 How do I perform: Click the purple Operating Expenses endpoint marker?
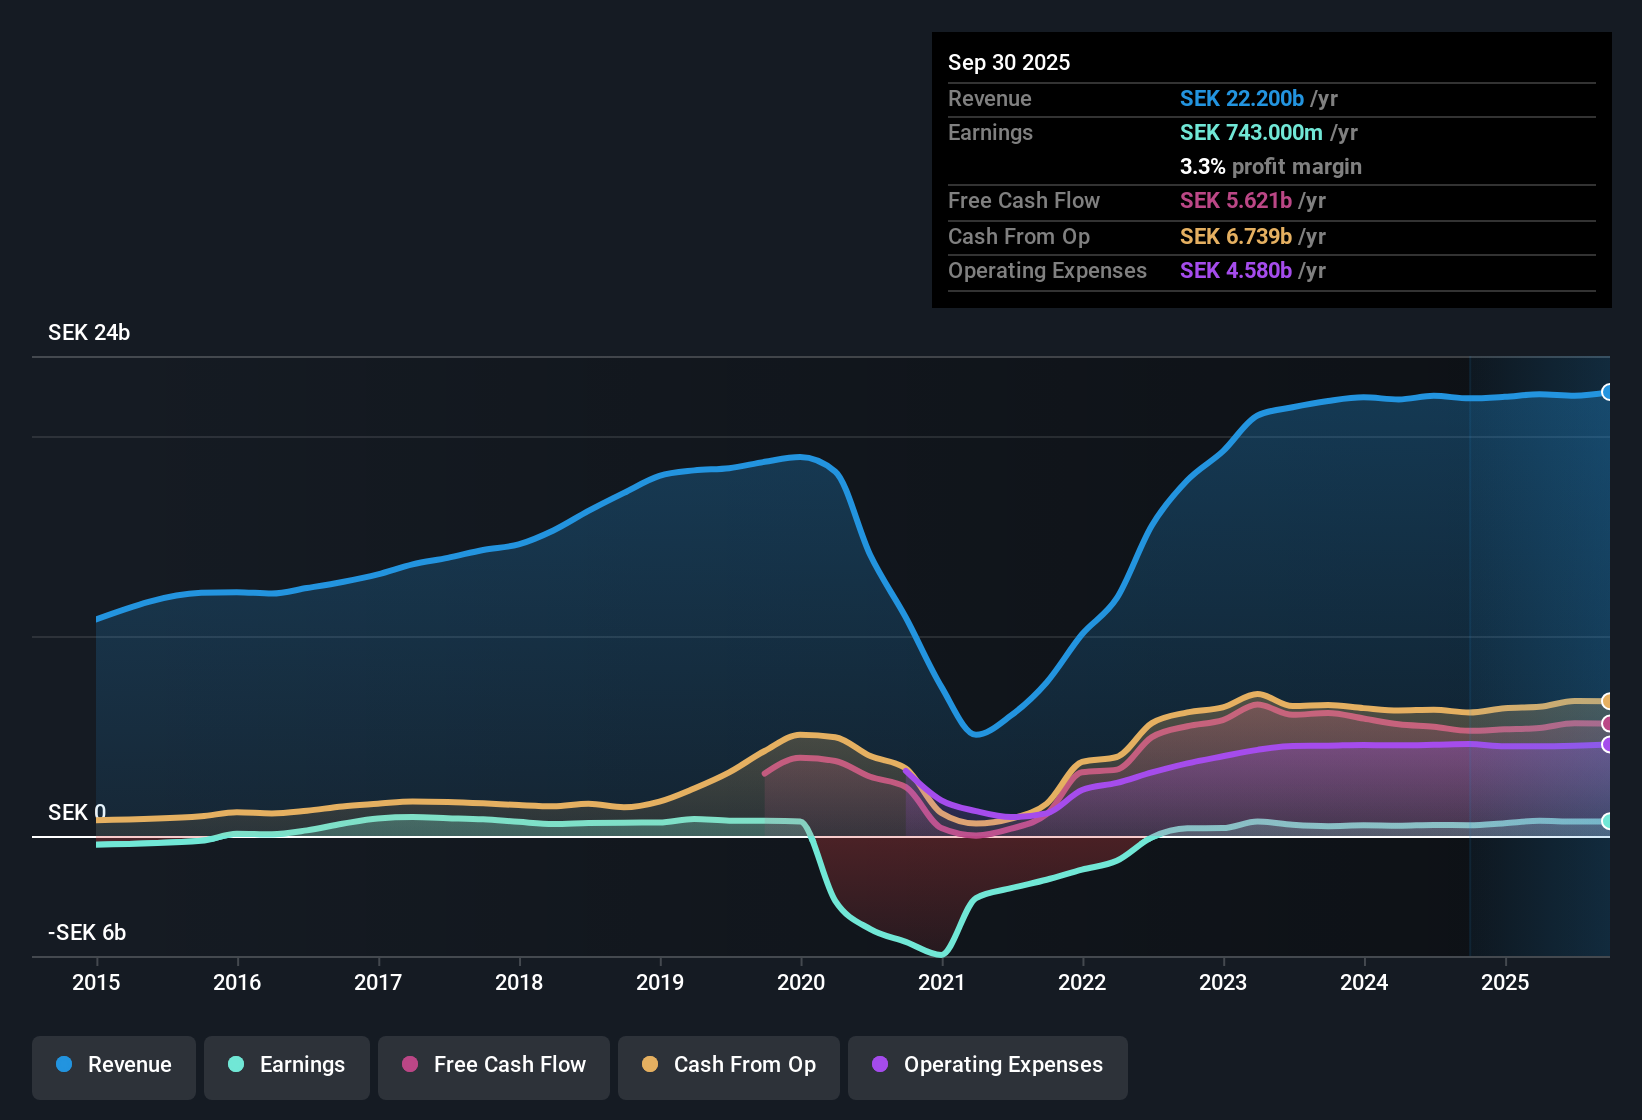pyautogui.click(x=1607, y=746)
